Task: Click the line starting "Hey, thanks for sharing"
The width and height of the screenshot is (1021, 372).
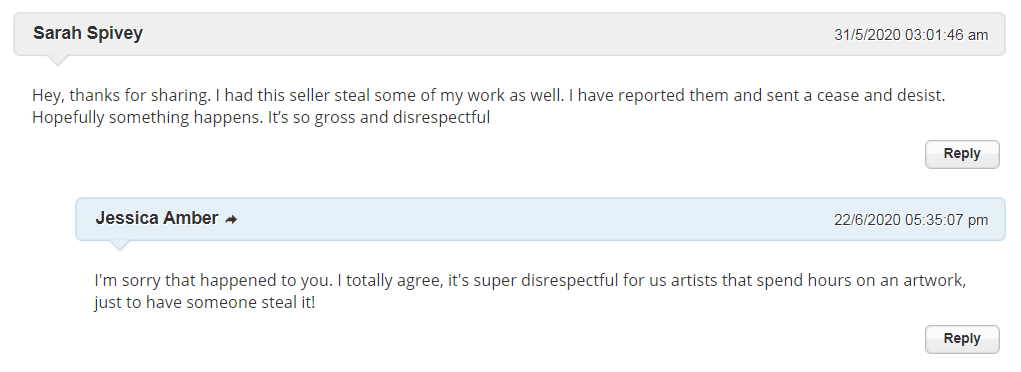Action: point(488,96)
